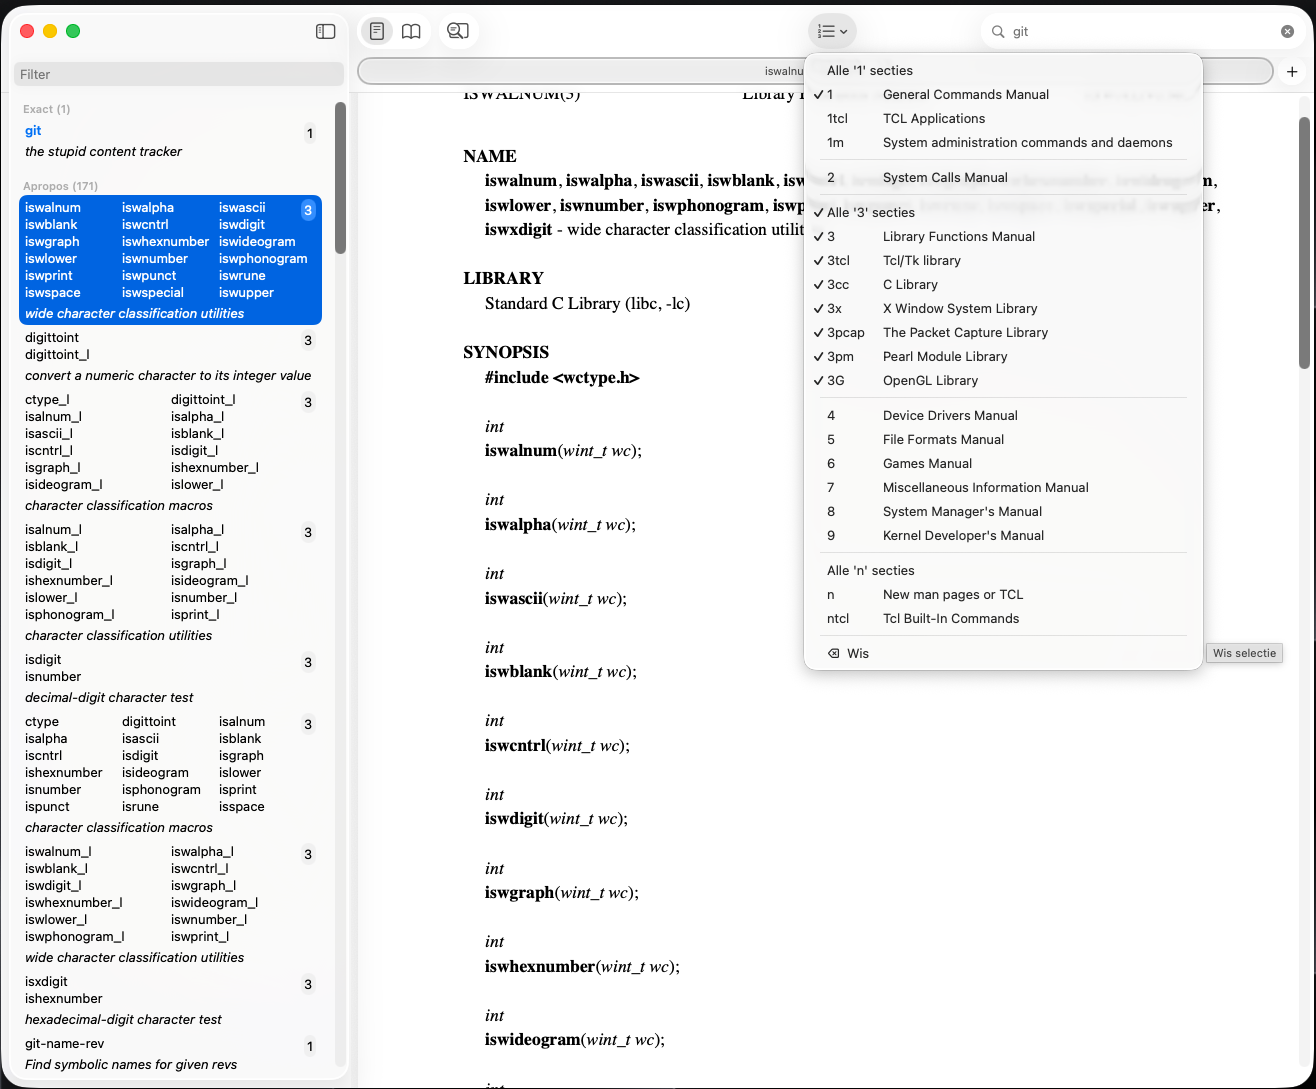Click the man page vertical scrollbar
The width and height of the screenshot is (1316, 1089).
pyautogui.click(x=1304, y=243)
